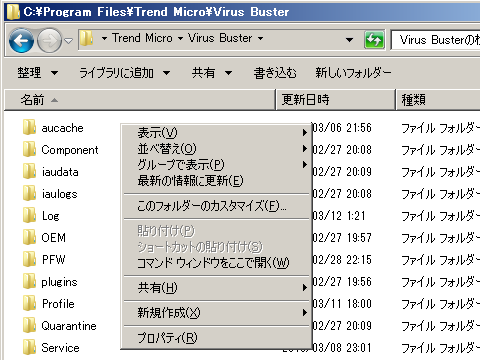This screenshot has height=360, width=480.
Task: Click the iaulogs folder name
Action: point(59,194)
